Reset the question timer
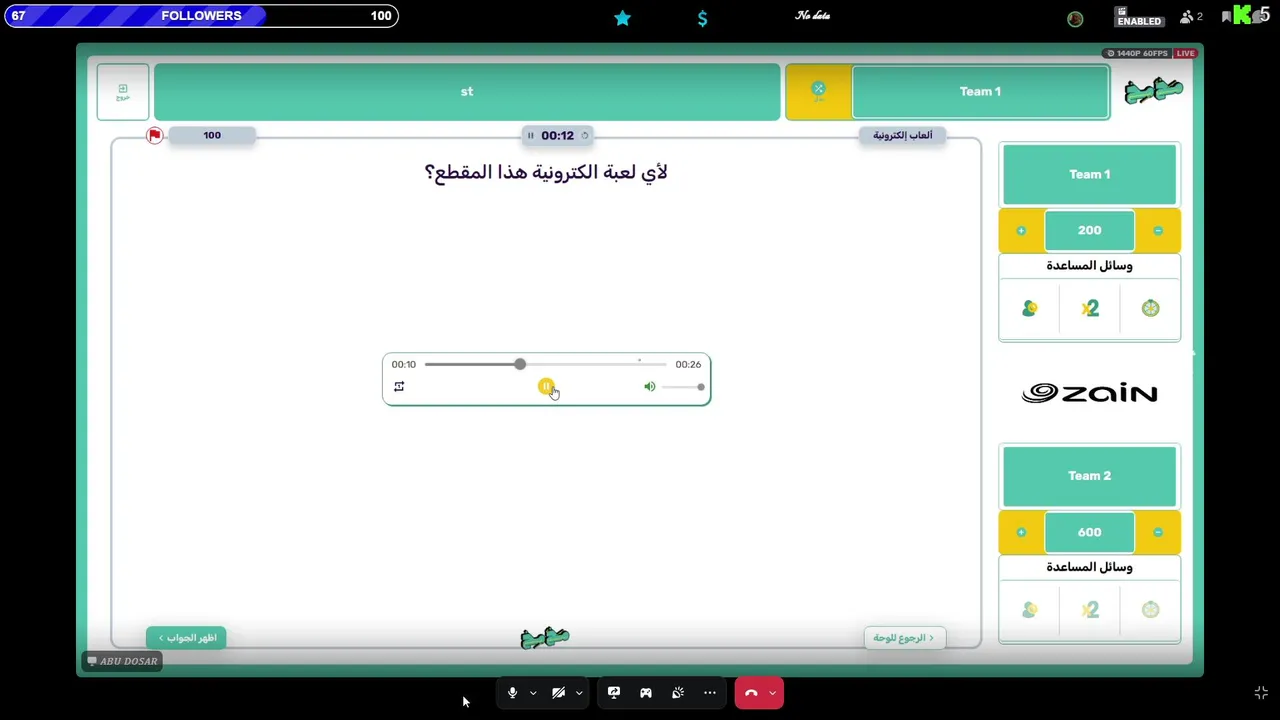1280x720 pixels. point(585,135)
